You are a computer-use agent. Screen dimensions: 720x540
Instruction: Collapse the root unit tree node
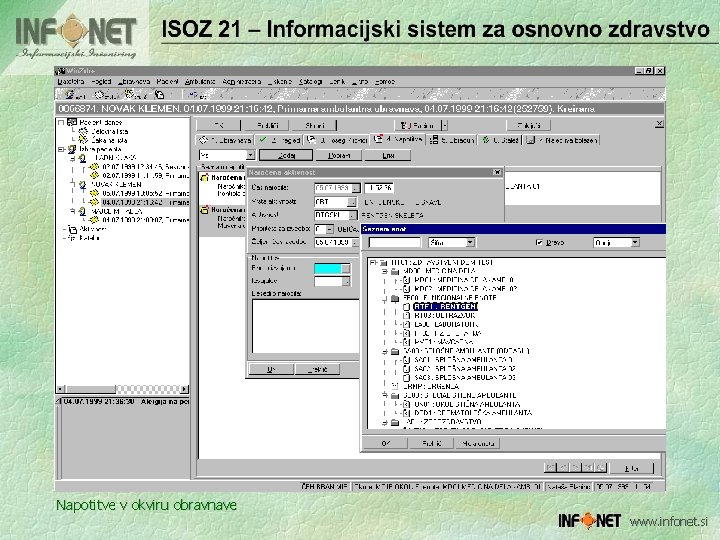coord(374,262)
